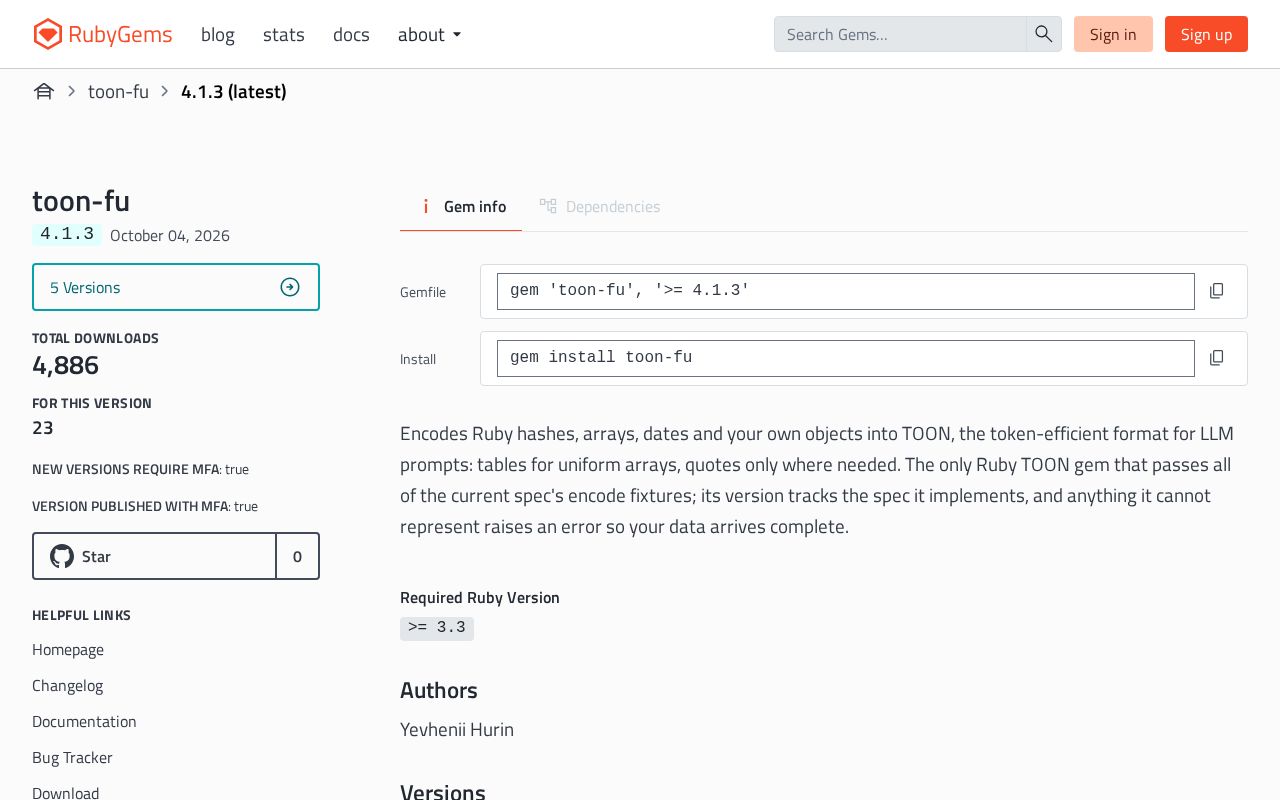The image size is (1280, 800).
Task: Click the Download link
Action: 66,792
